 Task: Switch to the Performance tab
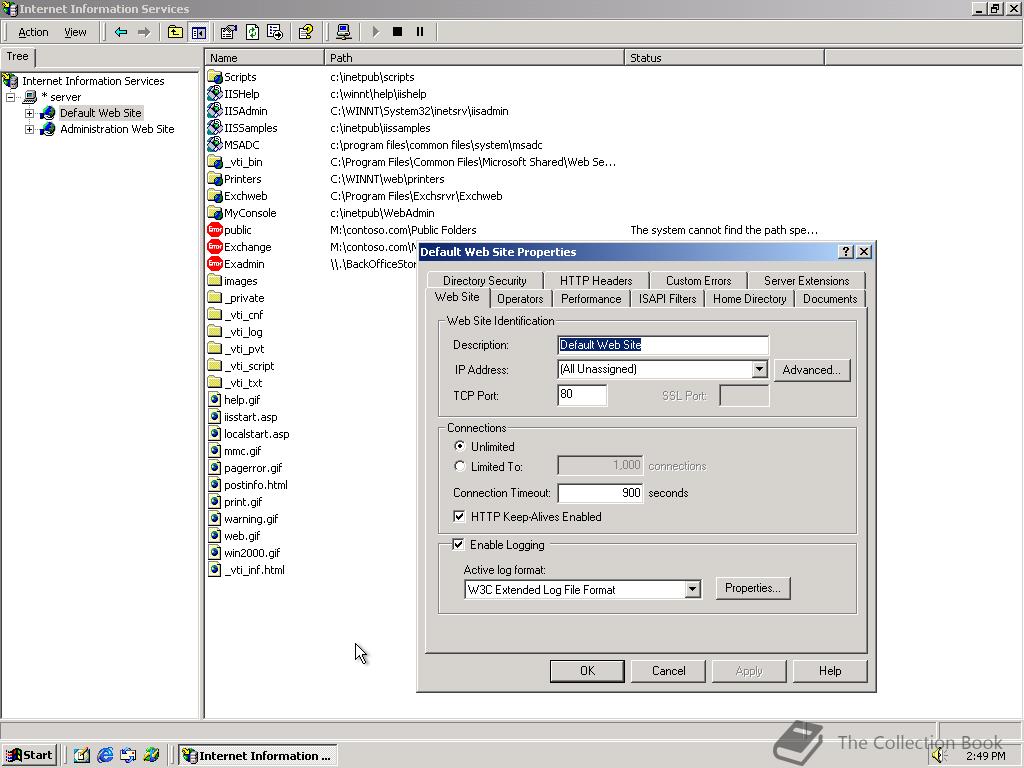591,298
